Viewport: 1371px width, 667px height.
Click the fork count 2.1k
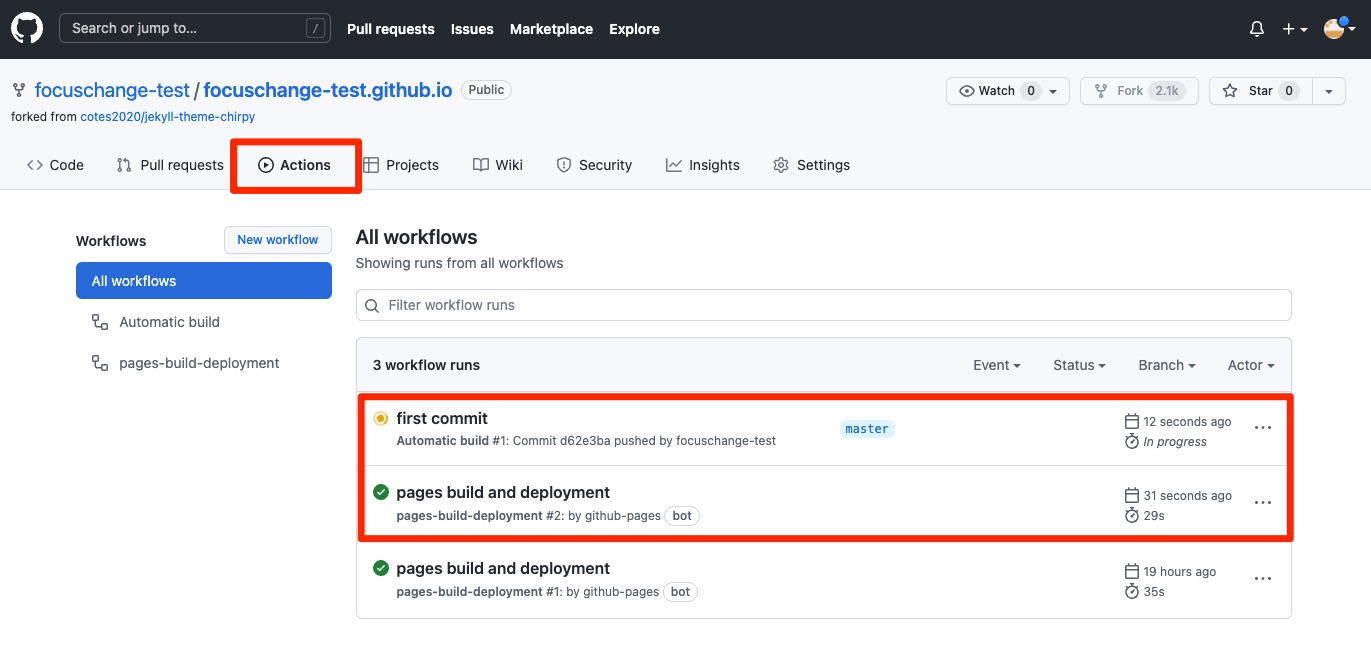coord(1167,91)
